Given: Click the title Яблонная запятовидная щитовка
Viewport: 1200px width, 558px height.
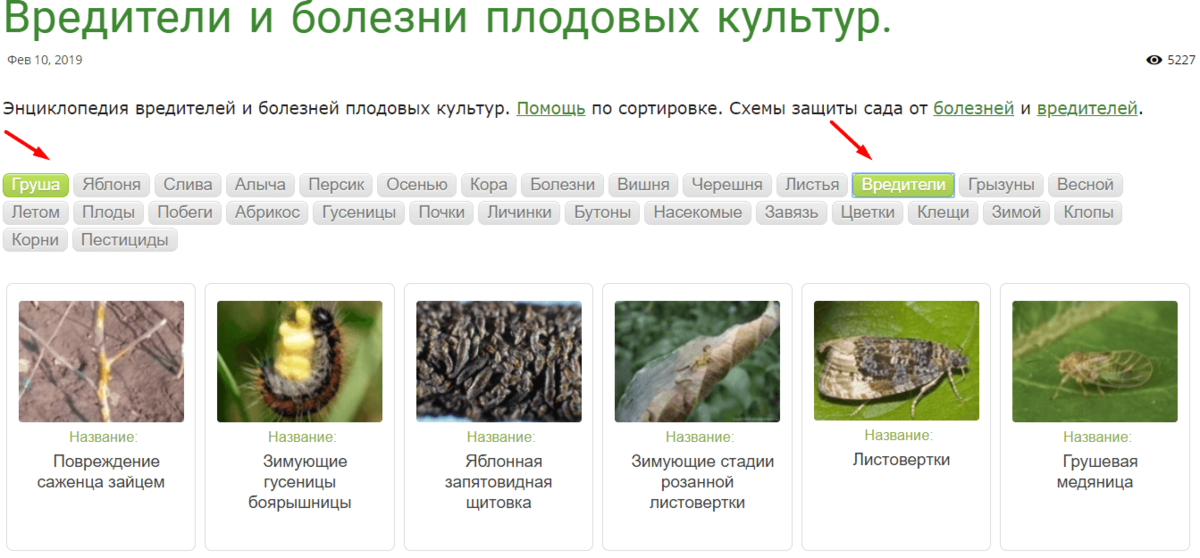Looking at the screenshot, I should click(x=498, y=482).
